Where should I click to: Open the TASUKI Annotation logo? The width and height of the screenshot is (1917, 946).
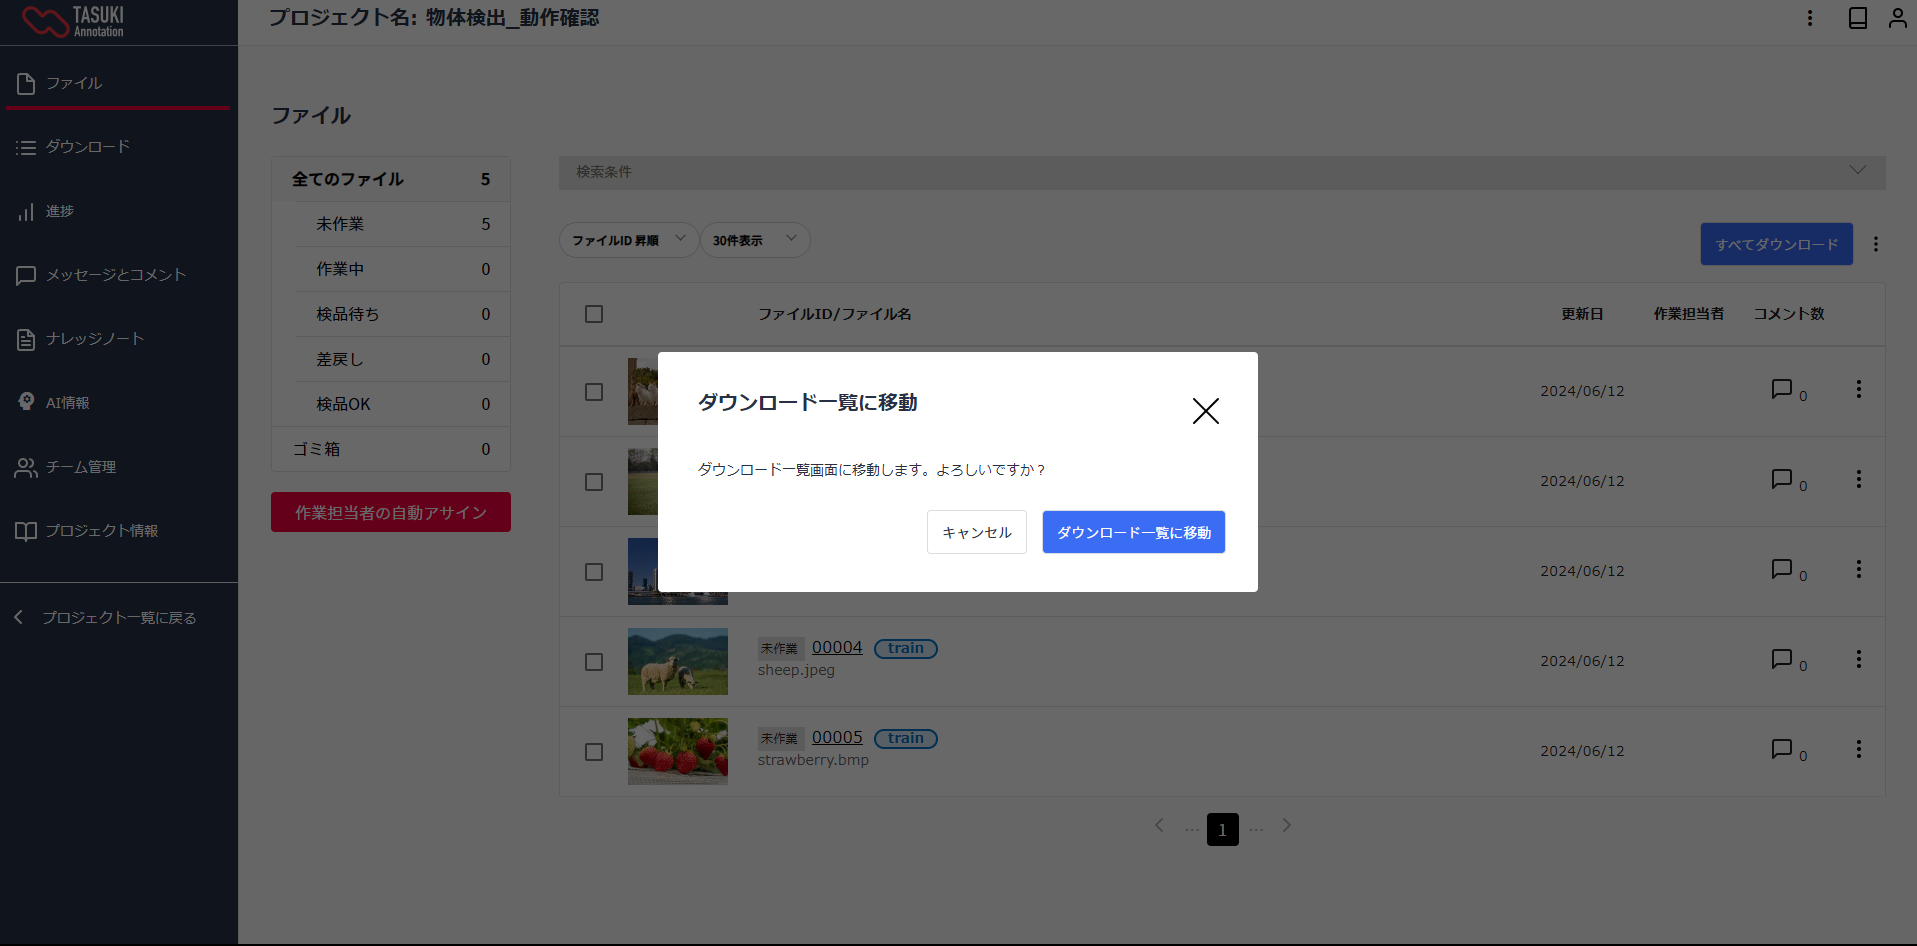[73, 21]
